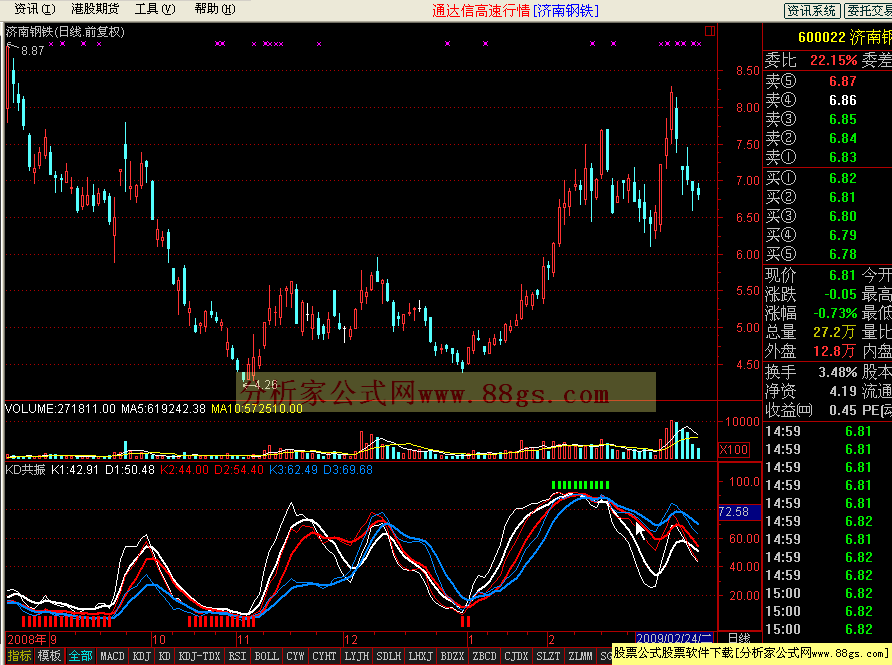Select the ZLMM indicator tab

coord(580,656)
